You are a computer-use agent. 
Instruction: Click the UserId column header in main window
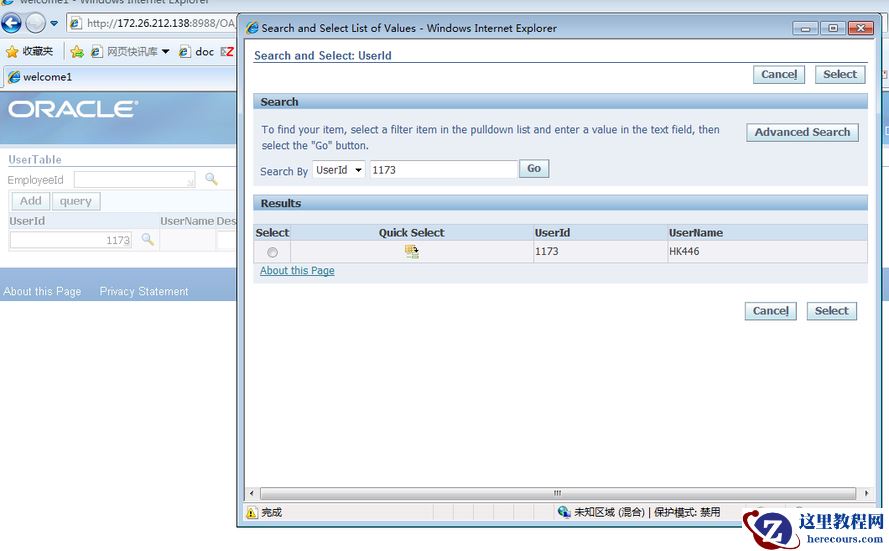point(27,221)
